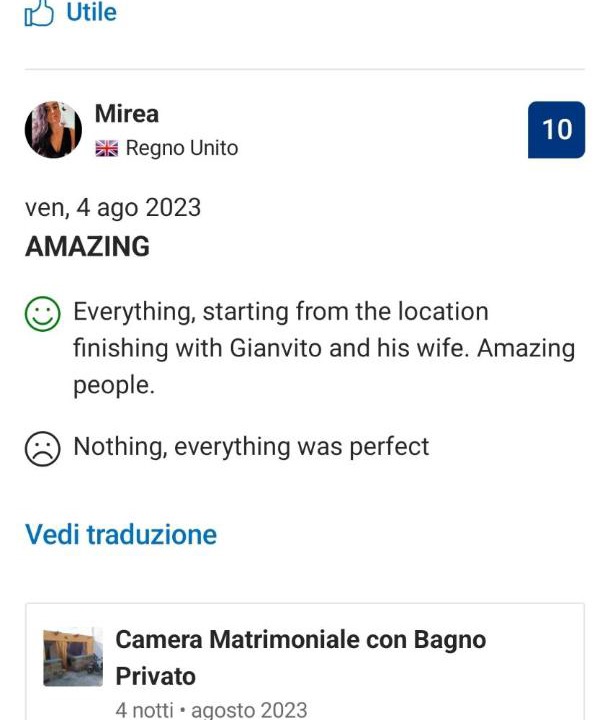
Task: Click the thumbs-up icon next to Utile
Action: (x=39, y=13)
